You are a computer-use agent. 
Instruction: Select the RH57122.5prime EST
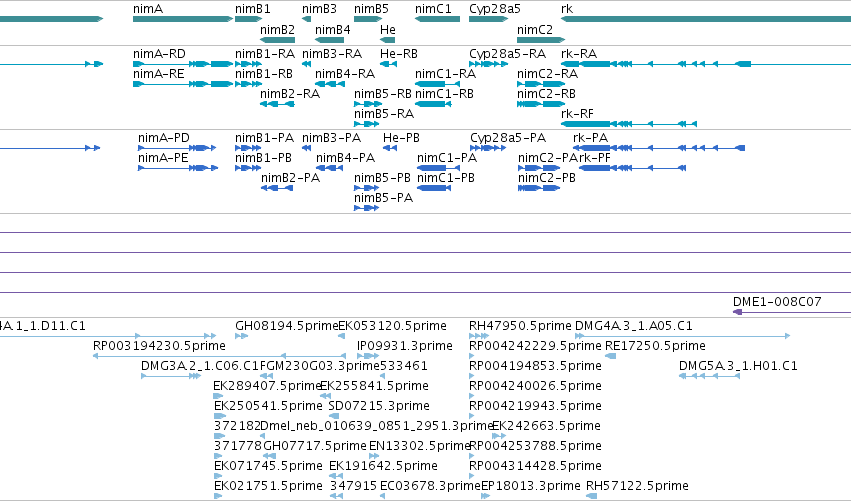pyautogui.click(x=592, y=497)
